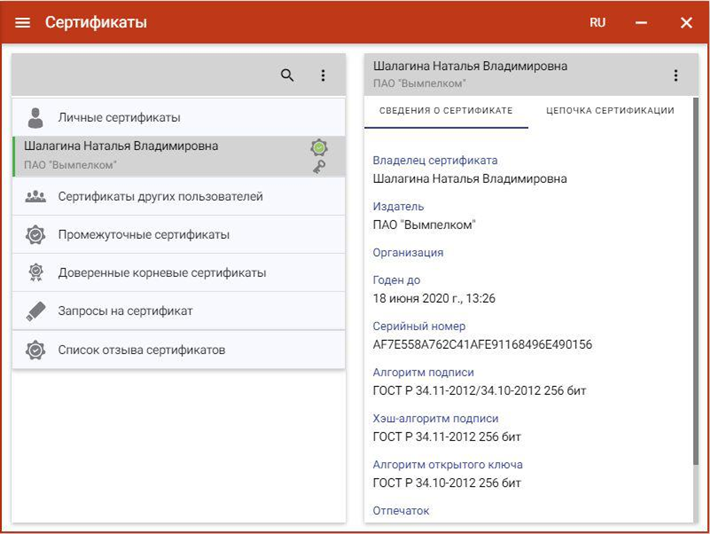Click the trusted root ribbon icon
Screen dimensions: 710x534
(x=36, y=273)
